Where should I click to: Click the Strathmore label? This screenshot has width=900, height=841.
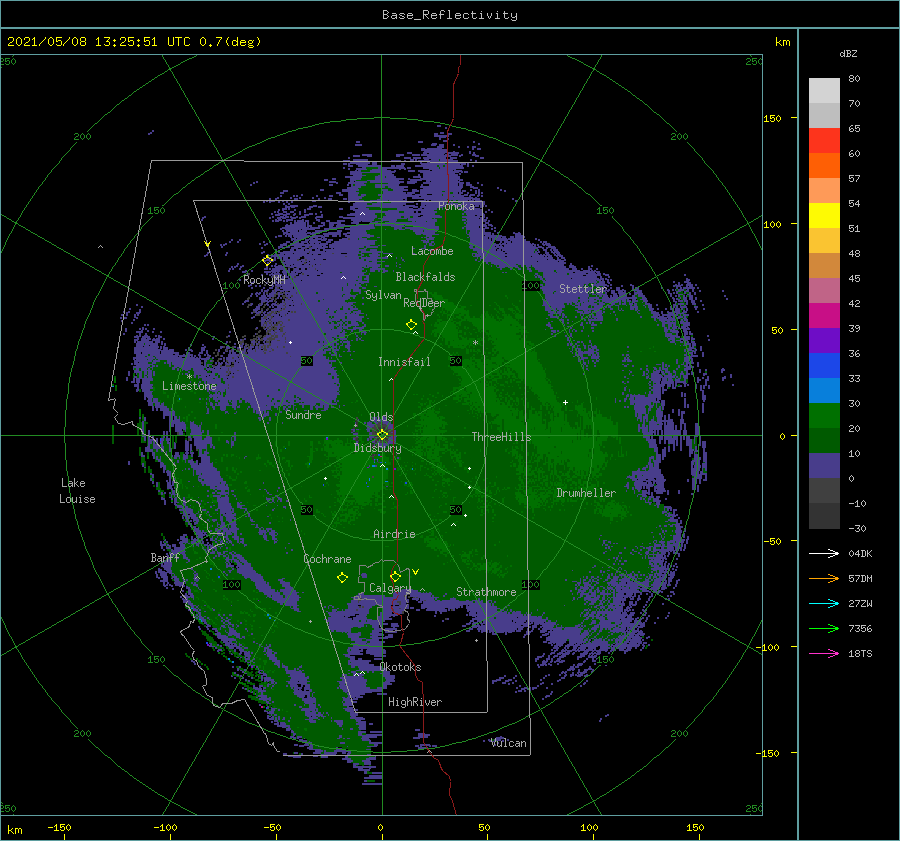click(486, 592)
